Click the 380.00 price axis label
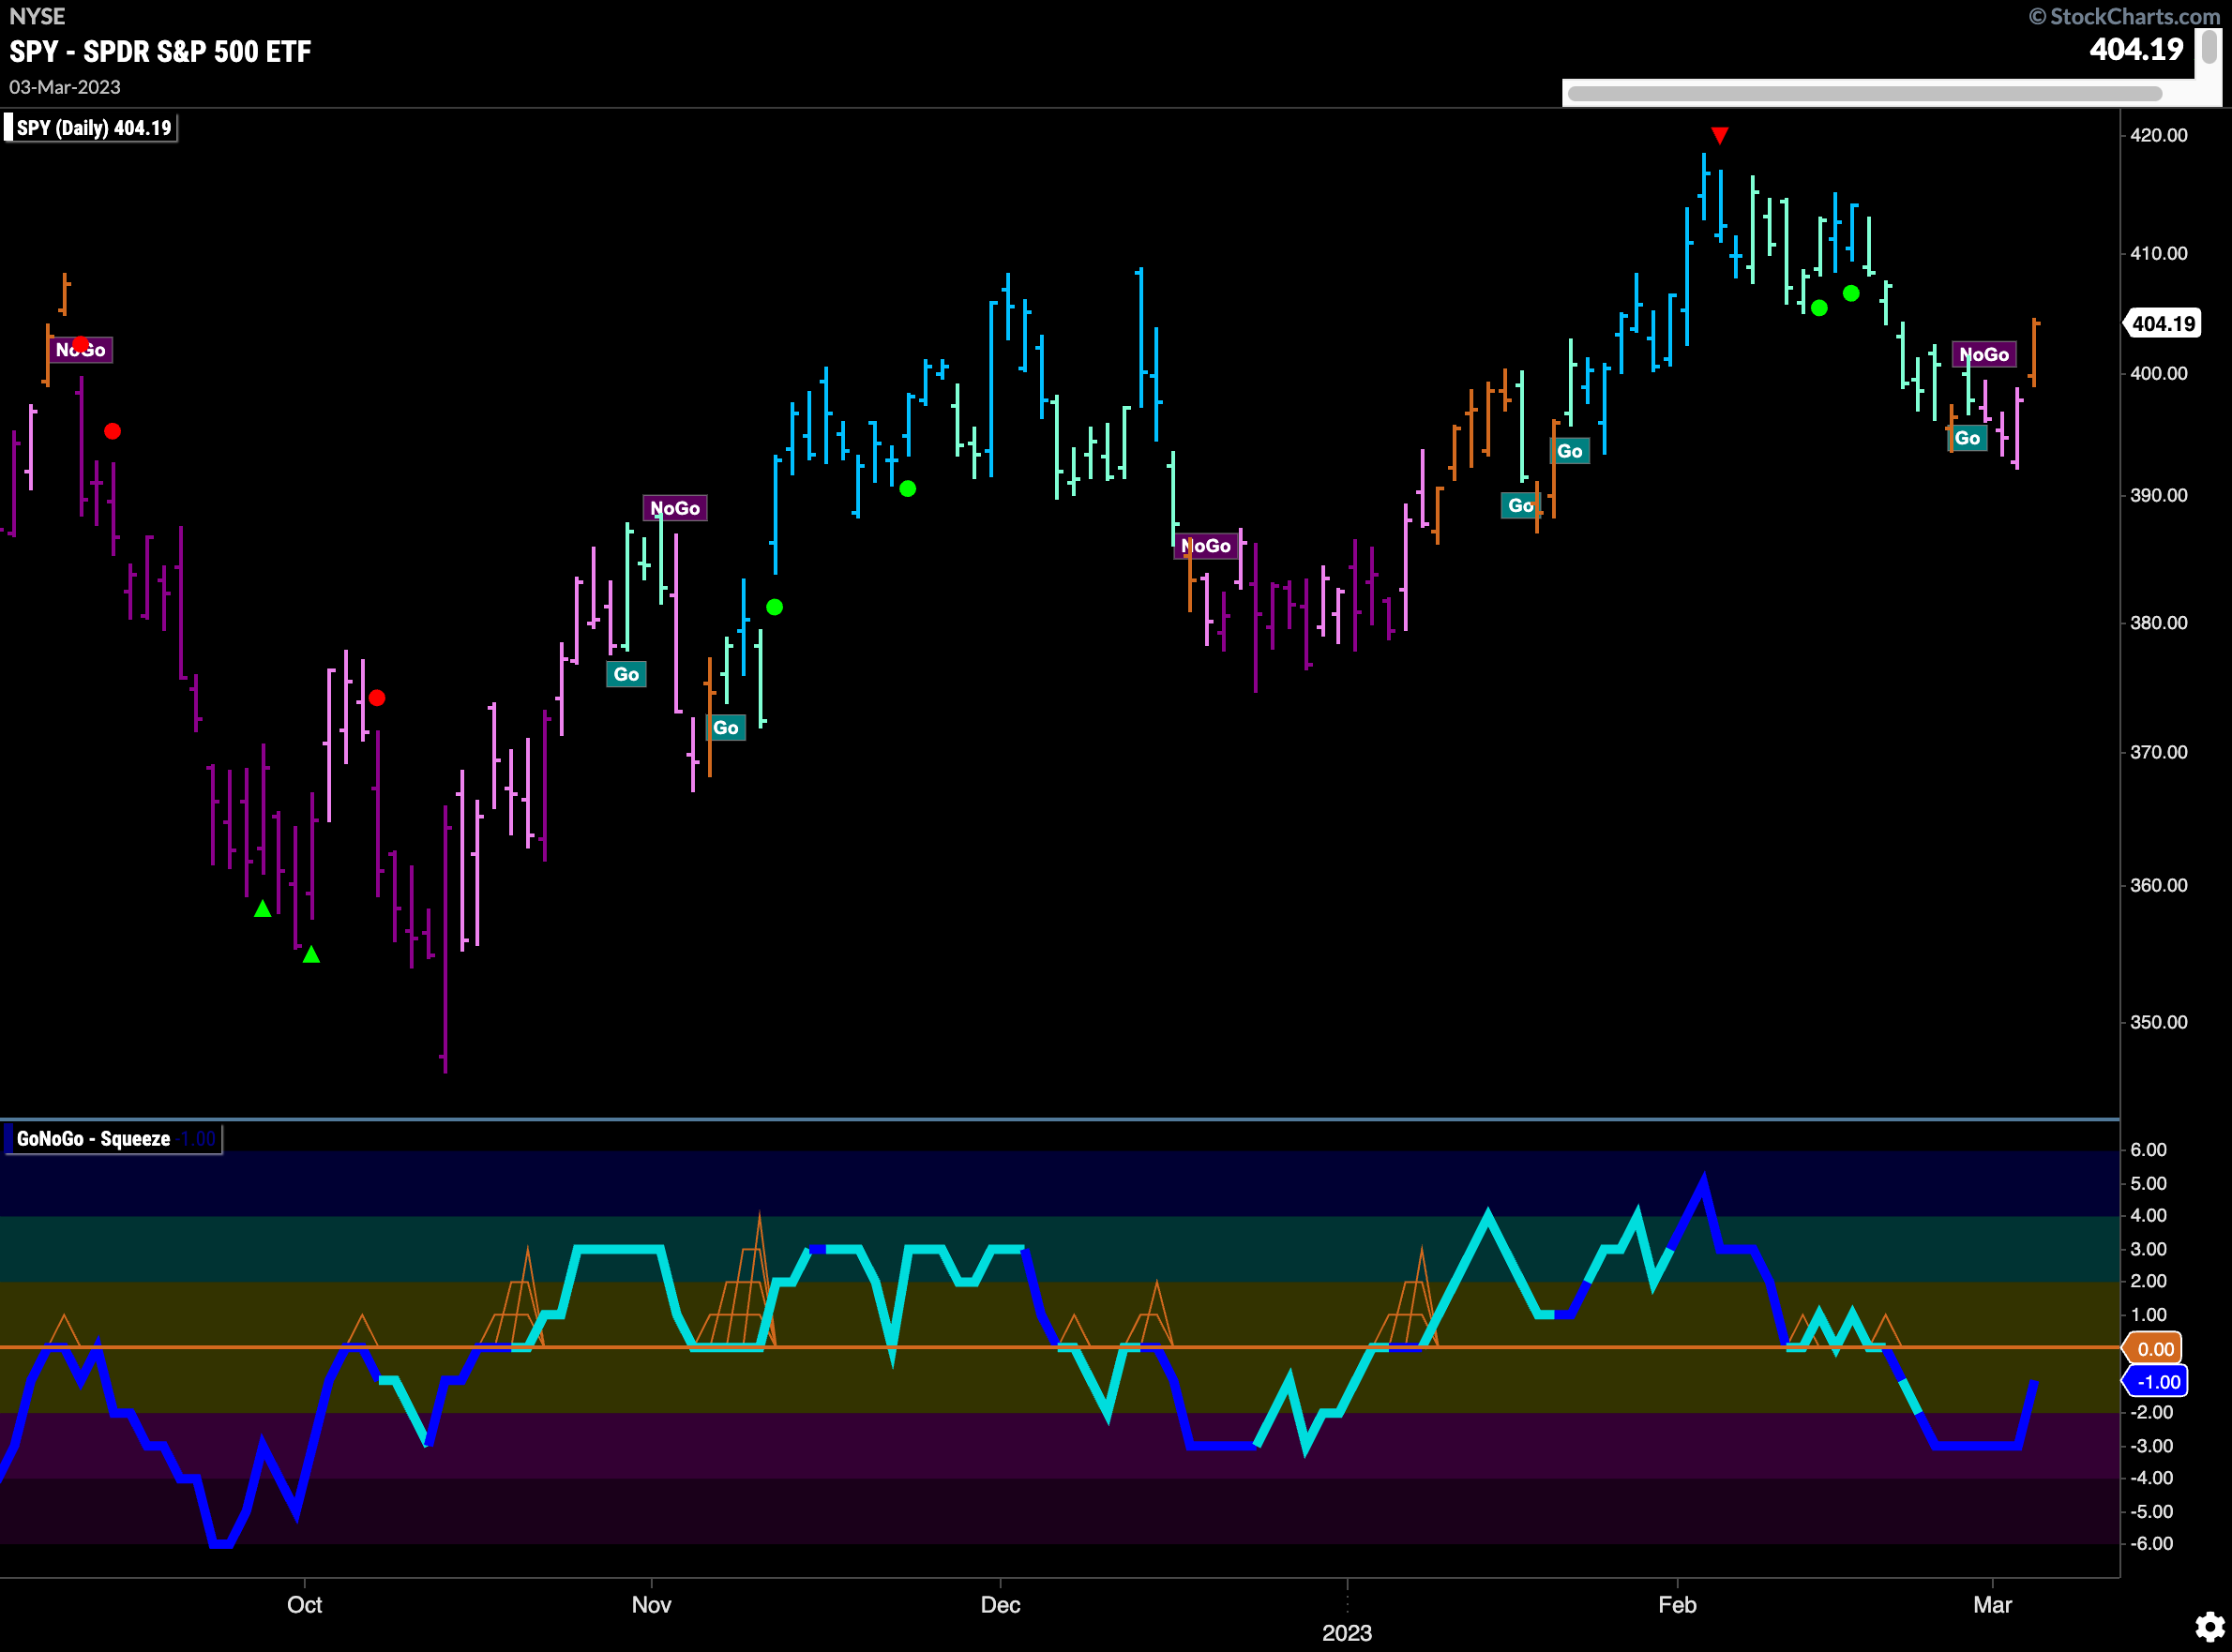 click(2158, 623)
